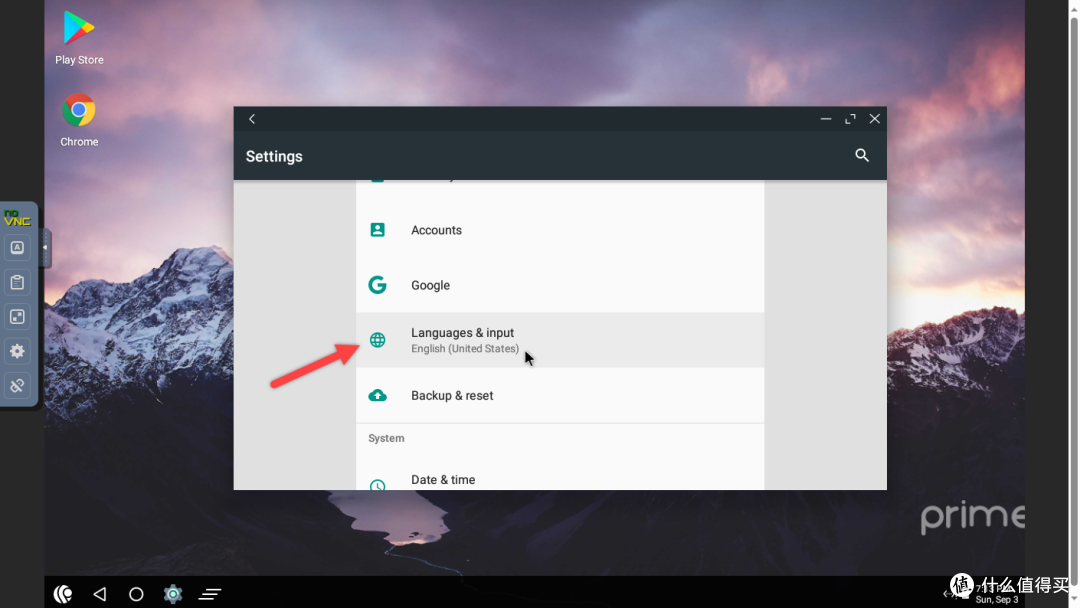This screenshot has width=1080, height=608.
Task: Click the cloud upload Backup icon
Action: [x=377, y=395]
